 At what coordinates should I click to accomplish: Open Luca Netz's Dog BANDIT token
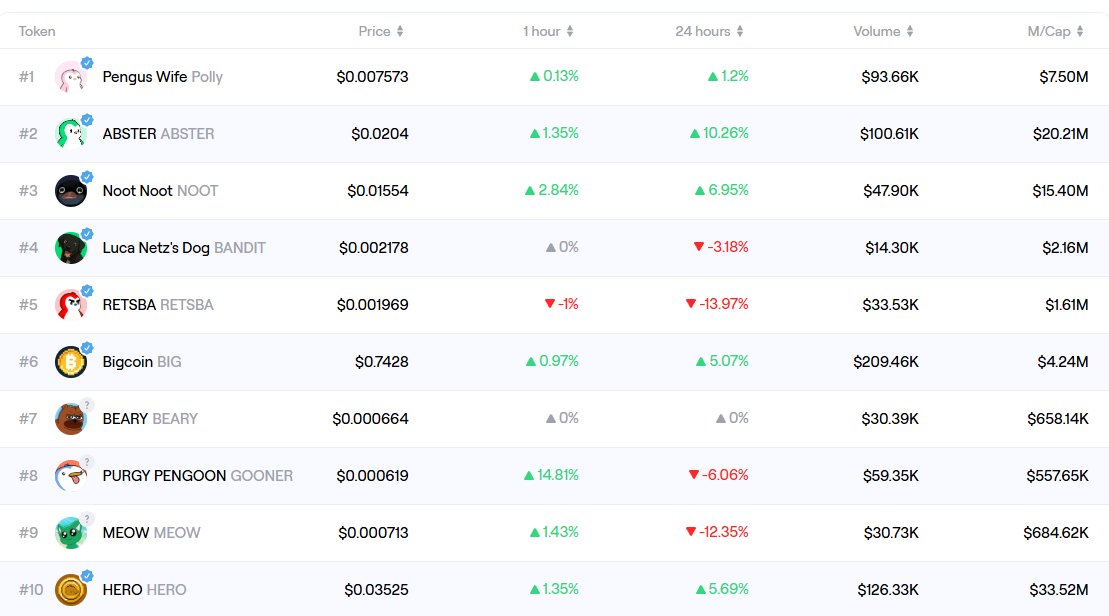pos(184,248)
